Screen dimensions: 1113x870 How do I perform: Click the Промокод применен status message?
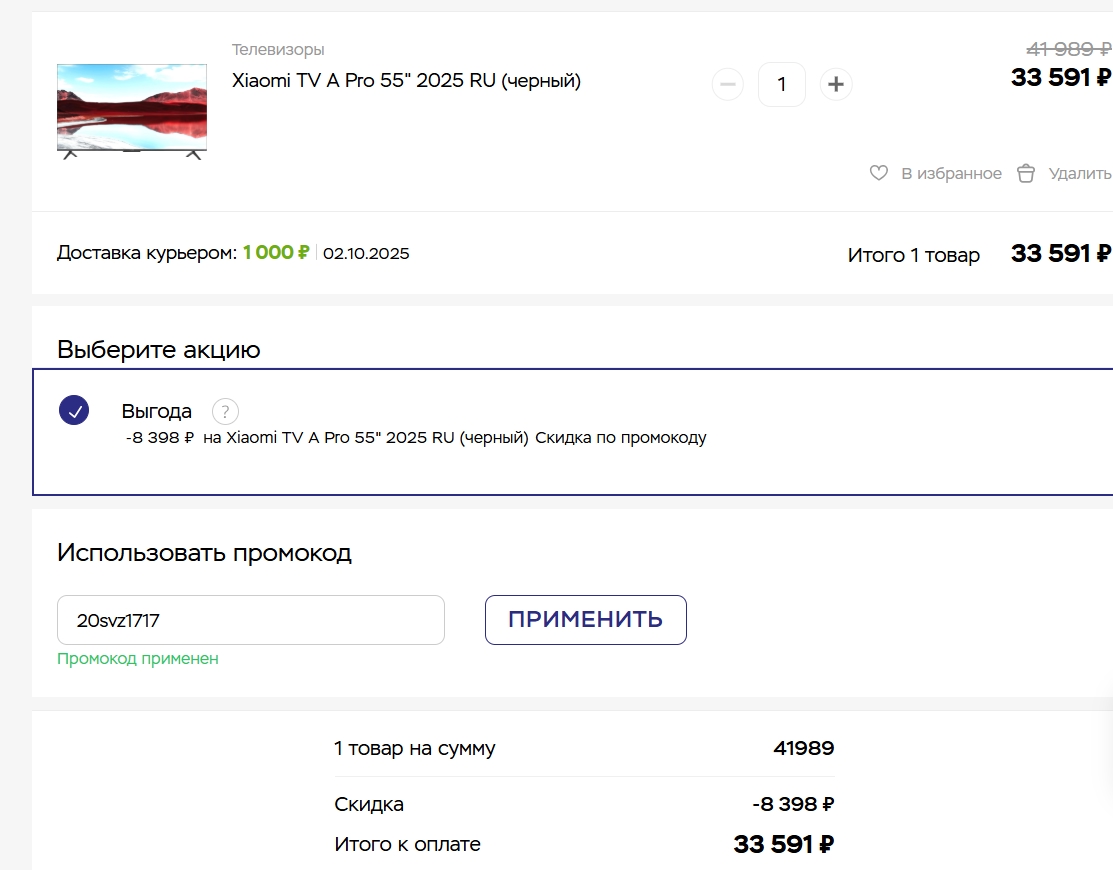click(138, 659)
